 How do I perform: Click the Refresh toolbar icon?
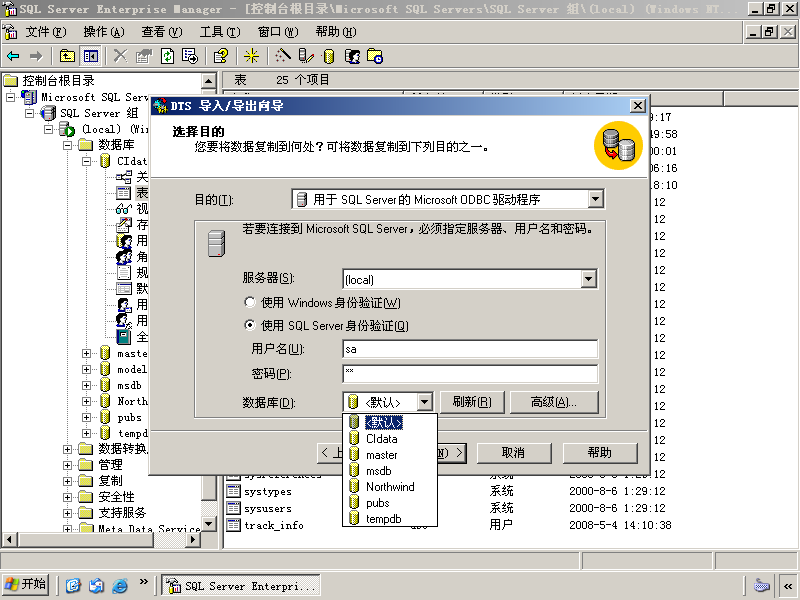click(x=167, y=56)
